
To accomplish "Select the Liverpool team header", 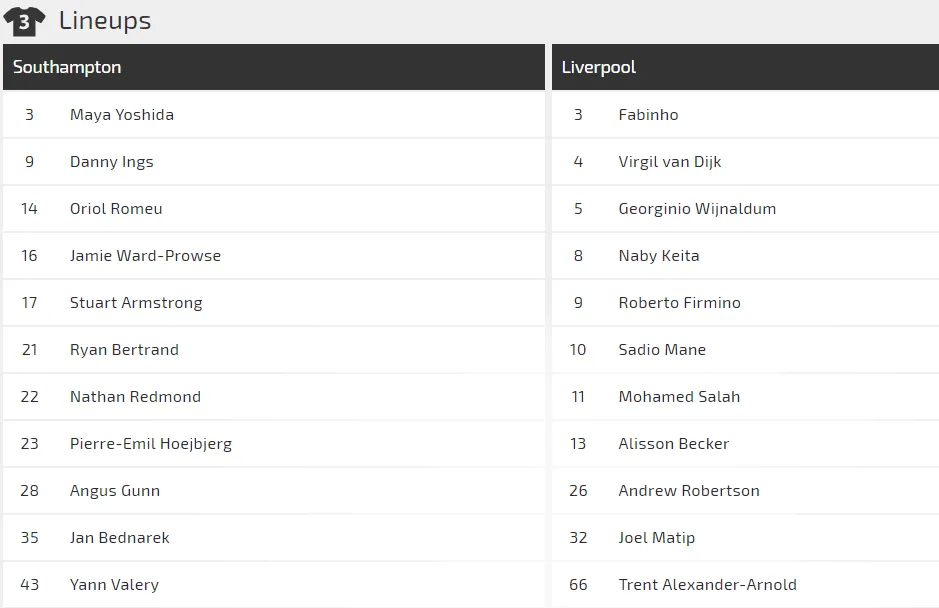I will [599, 67].
